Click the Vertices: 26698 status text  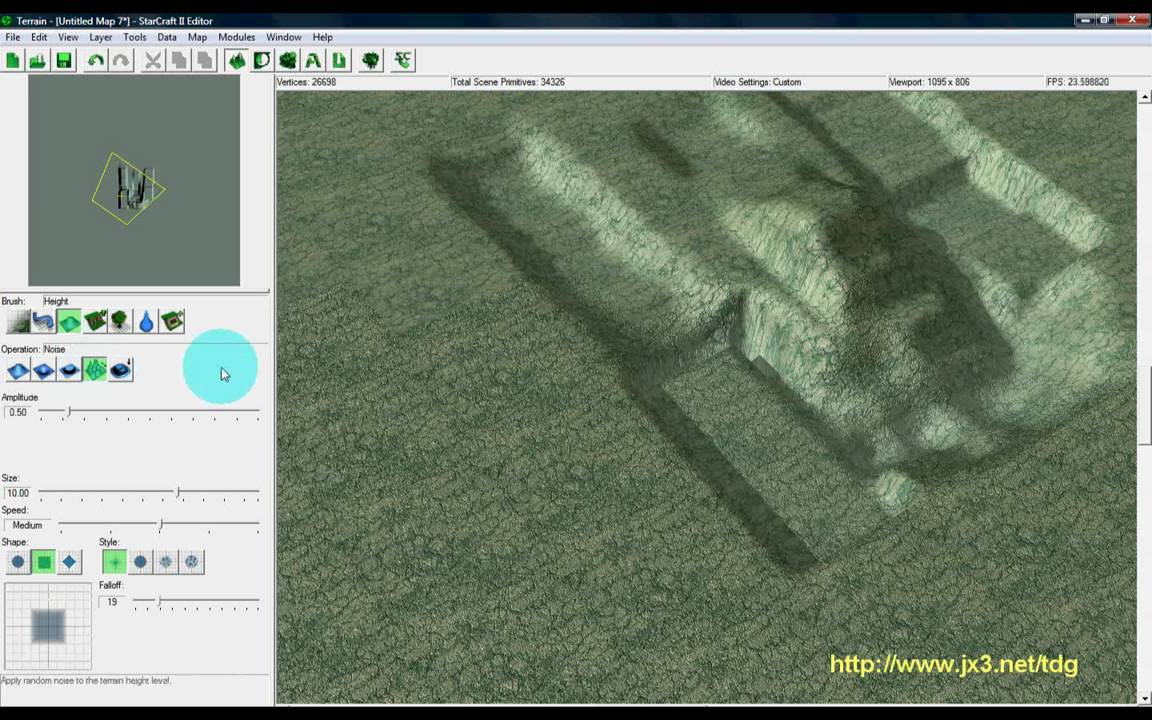306,82
